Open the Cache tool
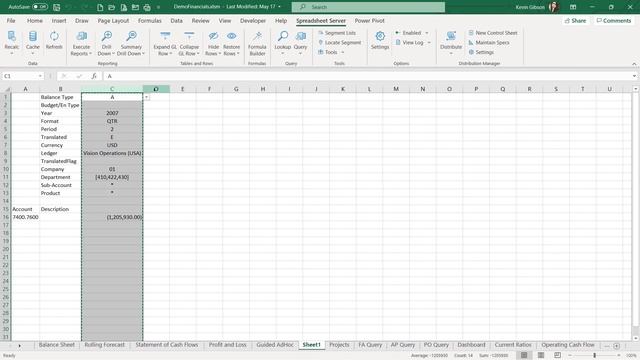Image resolution: width=640 pixels, height=360 pixels. [33, 43]
